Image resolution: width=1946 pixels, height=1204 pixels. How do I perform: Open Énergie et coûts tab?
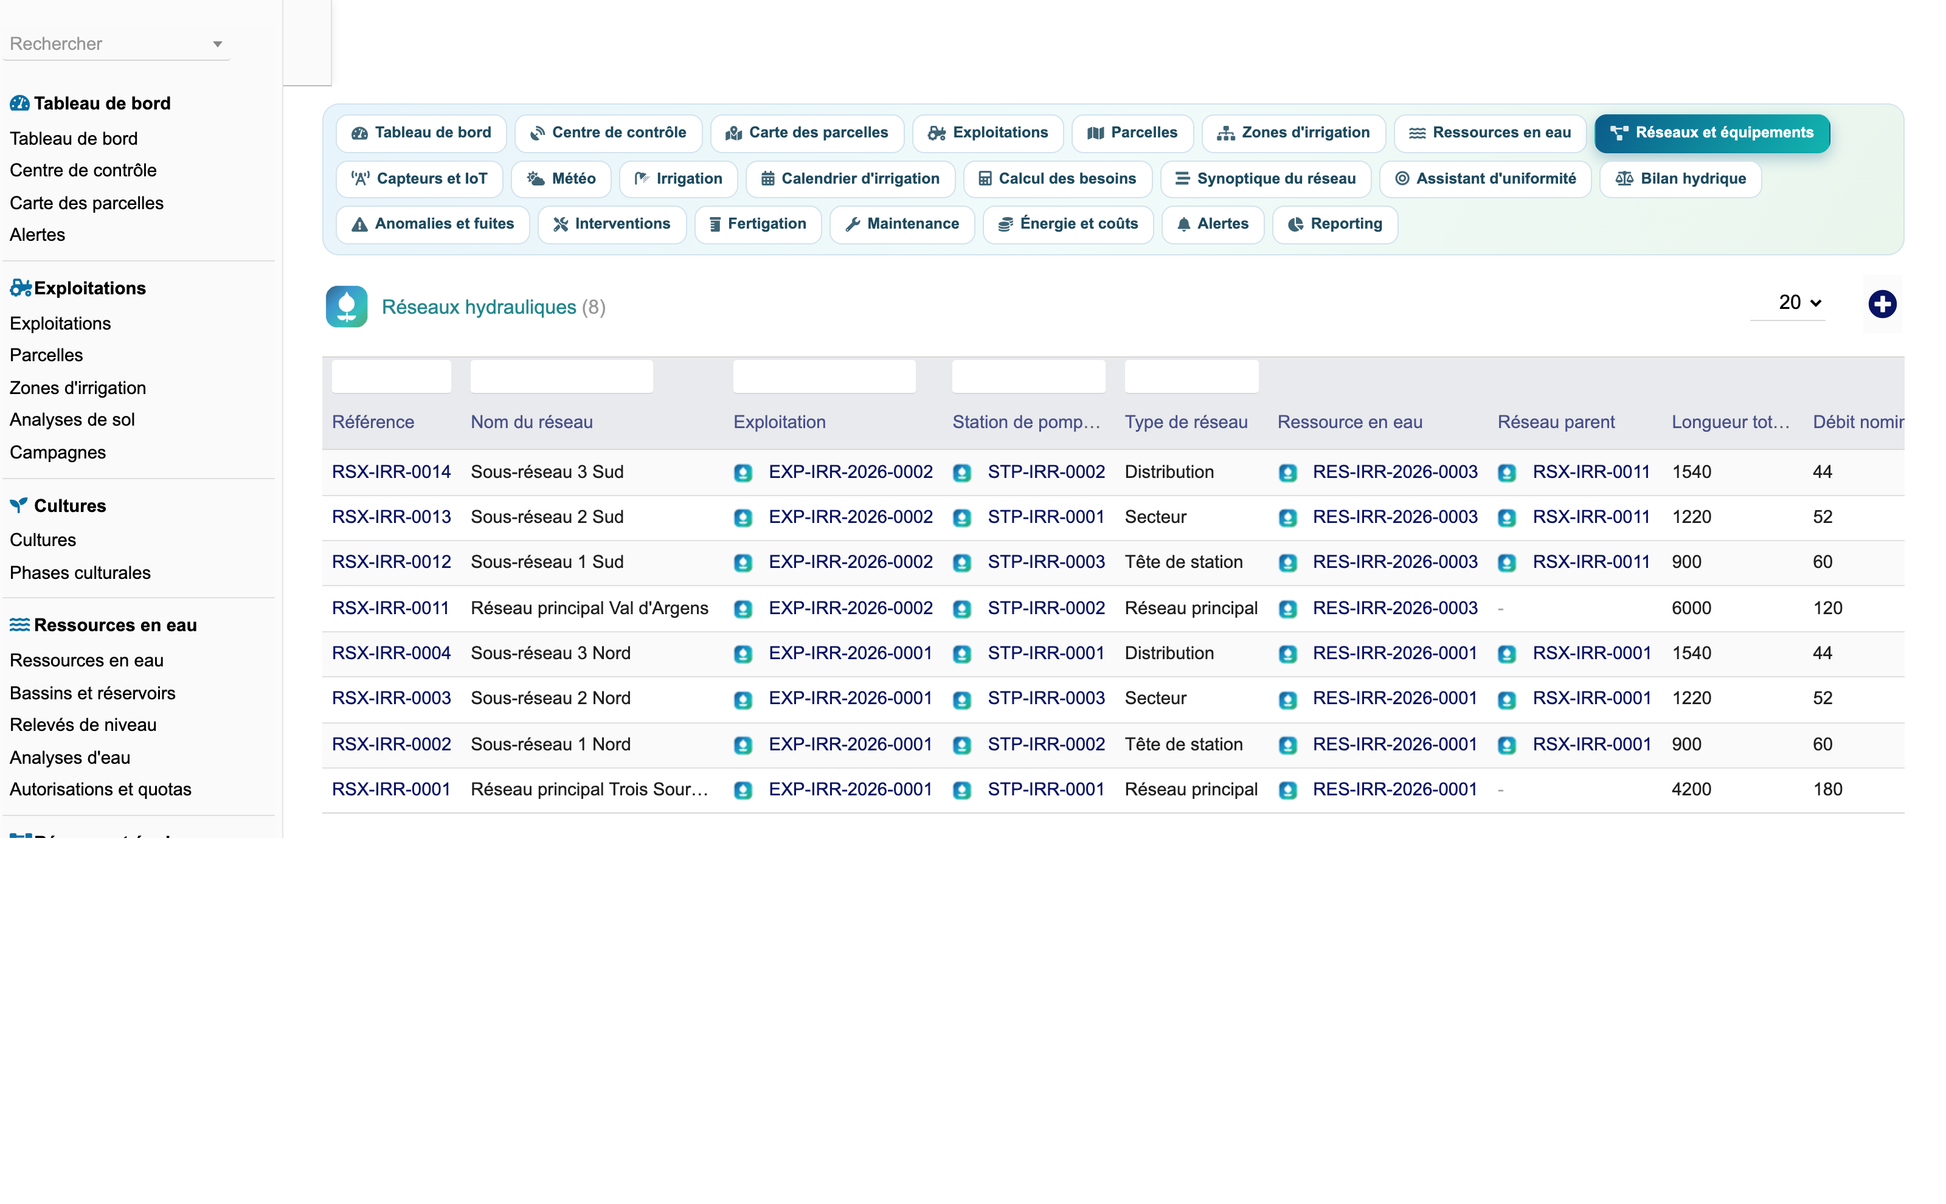(x=1068, y=224)
